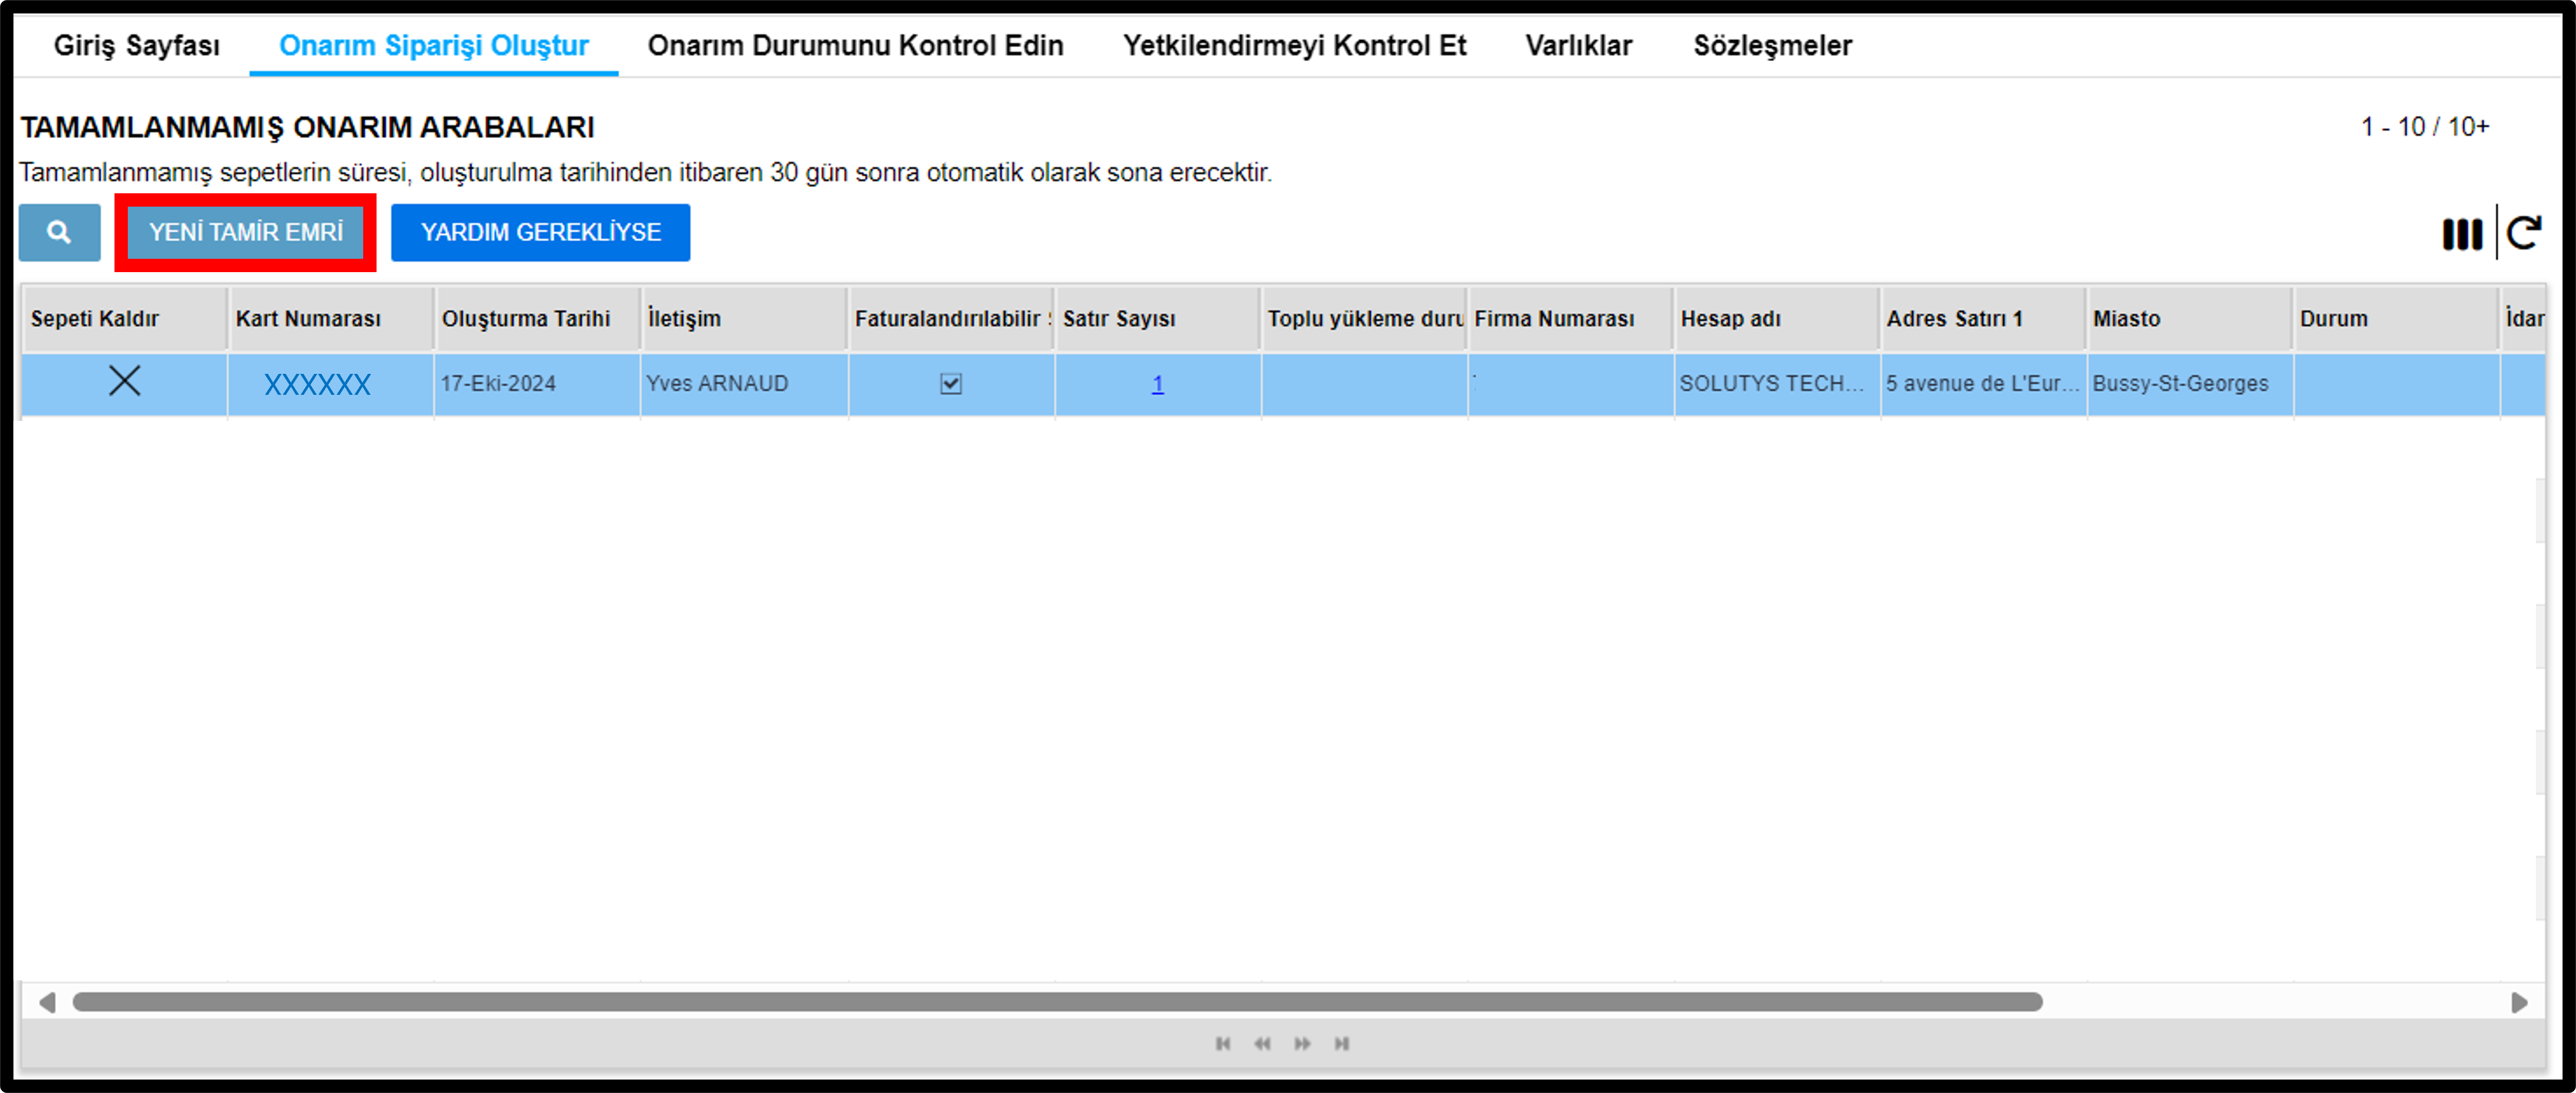This screenshot has height=1093, width=2576.
Task: Sort by Hesap adı column header
Action: 1777,318
